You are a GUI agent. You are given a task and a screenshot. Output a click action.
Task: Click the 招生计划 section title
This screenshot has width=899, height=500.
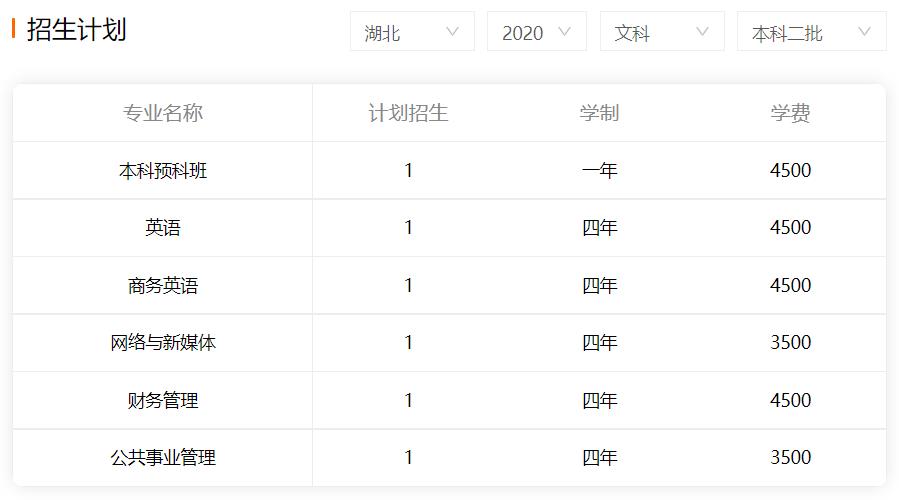pos(76,29)
